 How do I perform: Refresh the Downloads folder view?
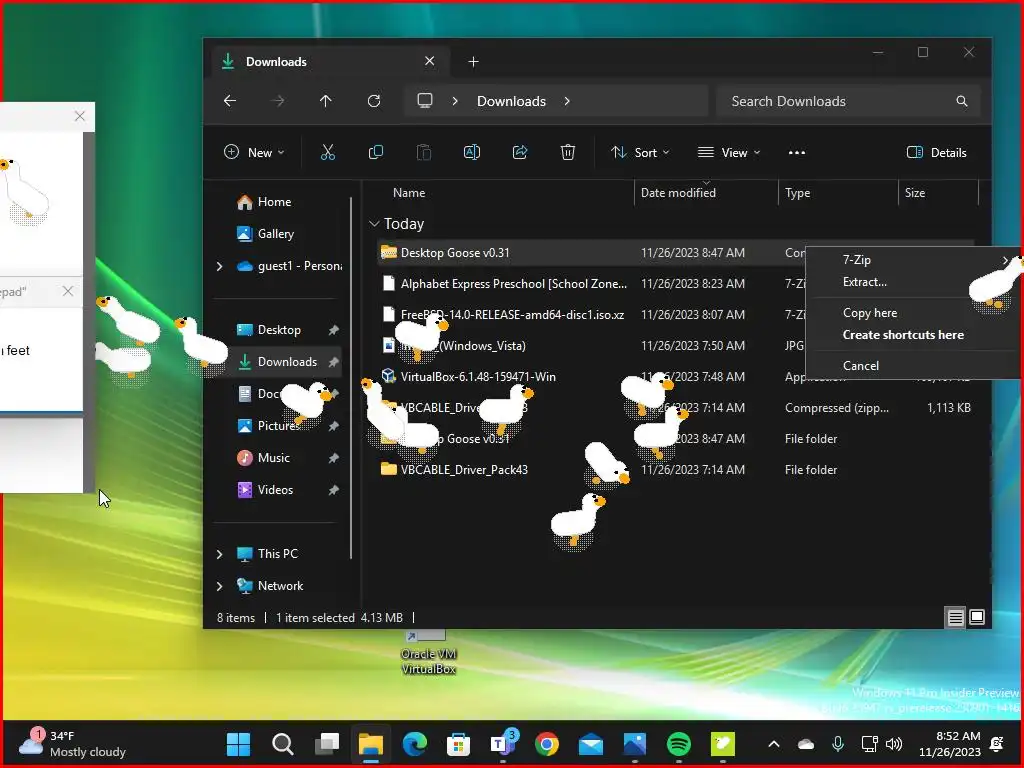point(374,101)
